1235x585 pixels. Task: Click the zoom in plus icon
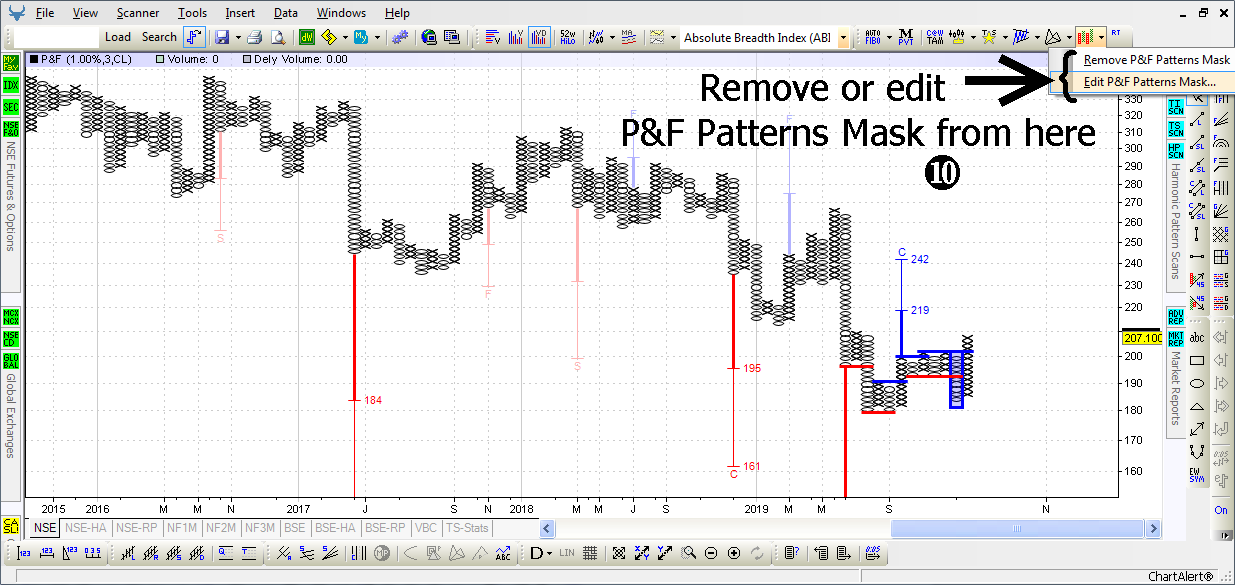click(x=734, y=553)
